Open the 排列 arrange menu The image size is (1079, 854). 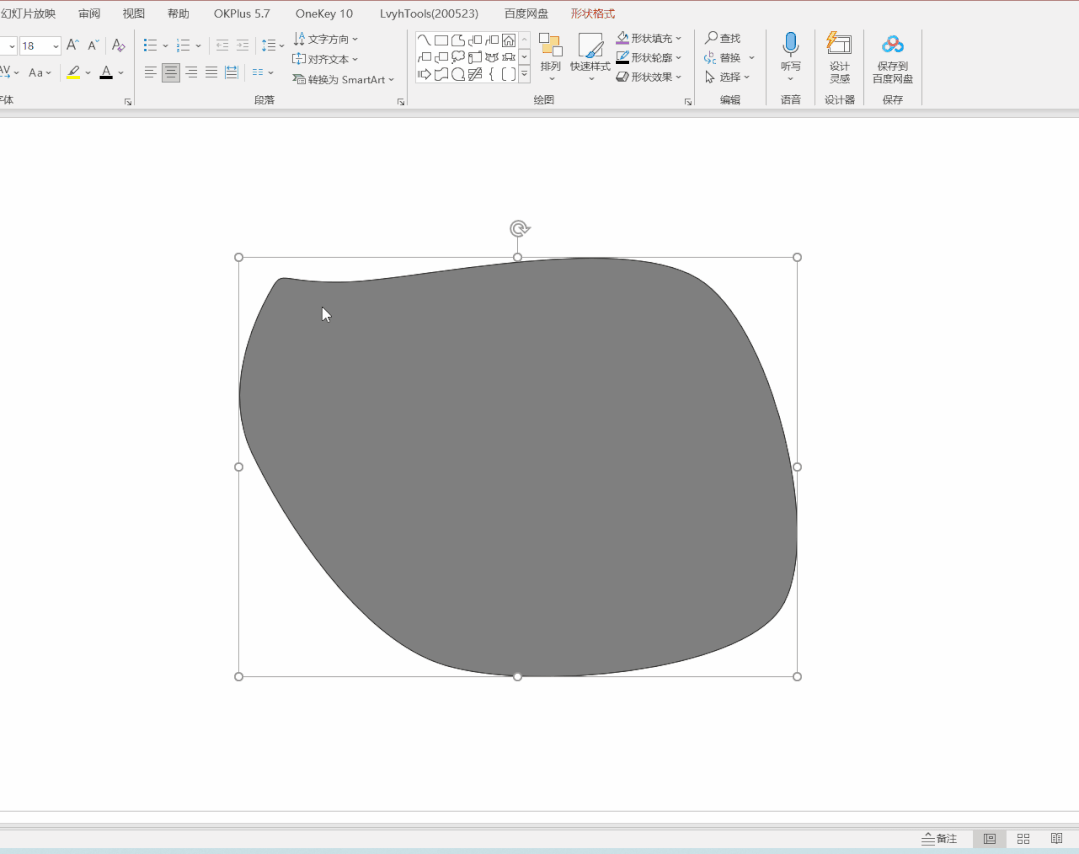click(551, 57)
